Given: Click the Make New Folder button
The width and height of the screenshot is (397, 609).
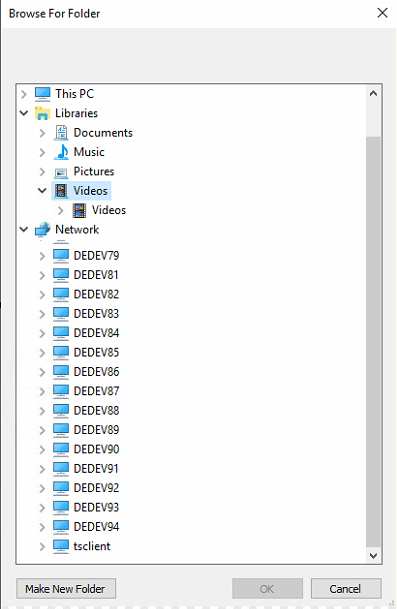Looking at the screenshot, I should 66,589.
